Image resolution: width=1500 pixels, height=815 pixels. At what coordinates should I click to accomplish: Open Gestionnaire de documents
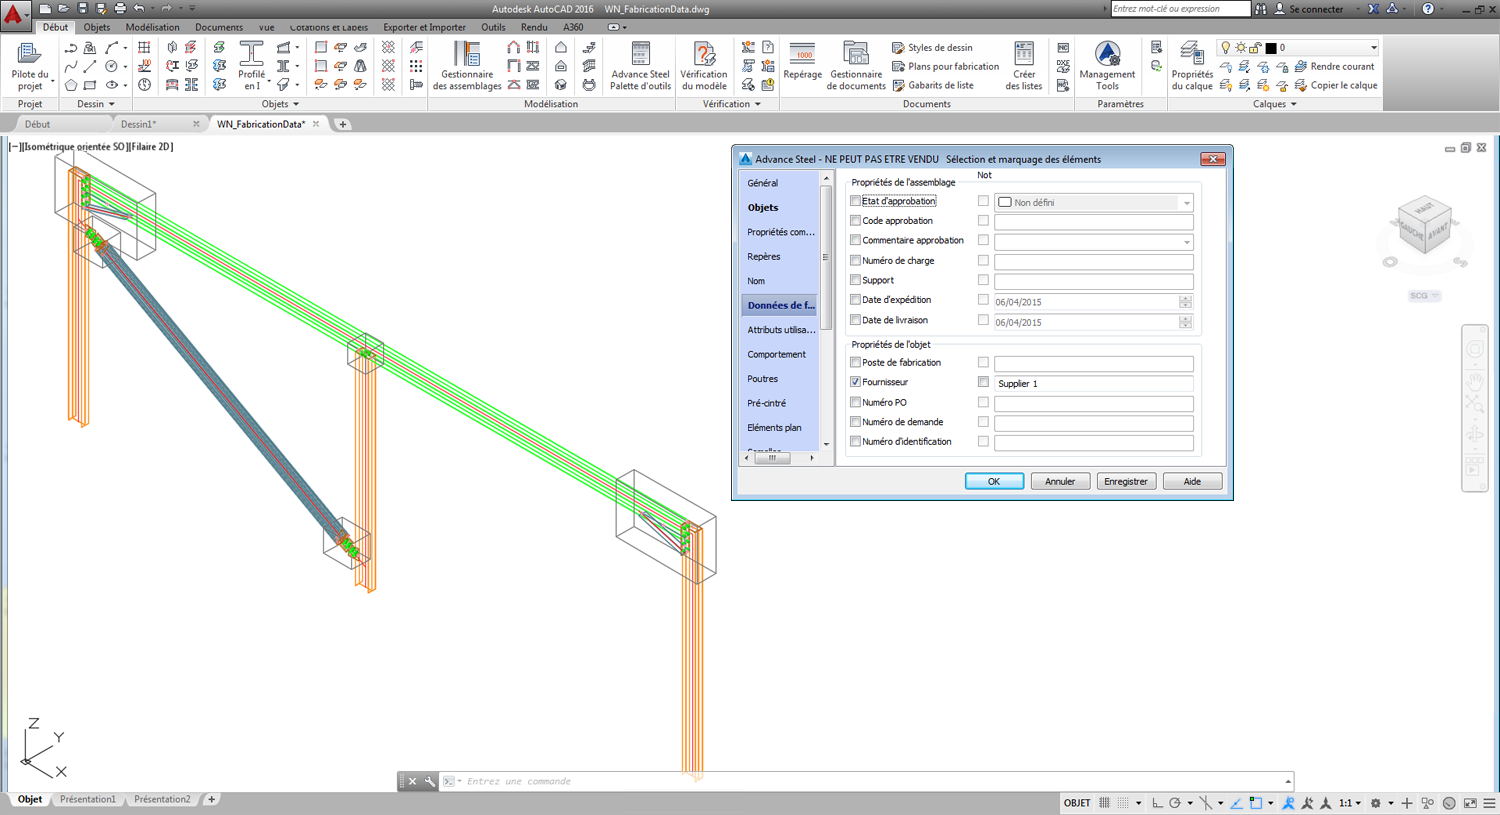click(856, 66)
